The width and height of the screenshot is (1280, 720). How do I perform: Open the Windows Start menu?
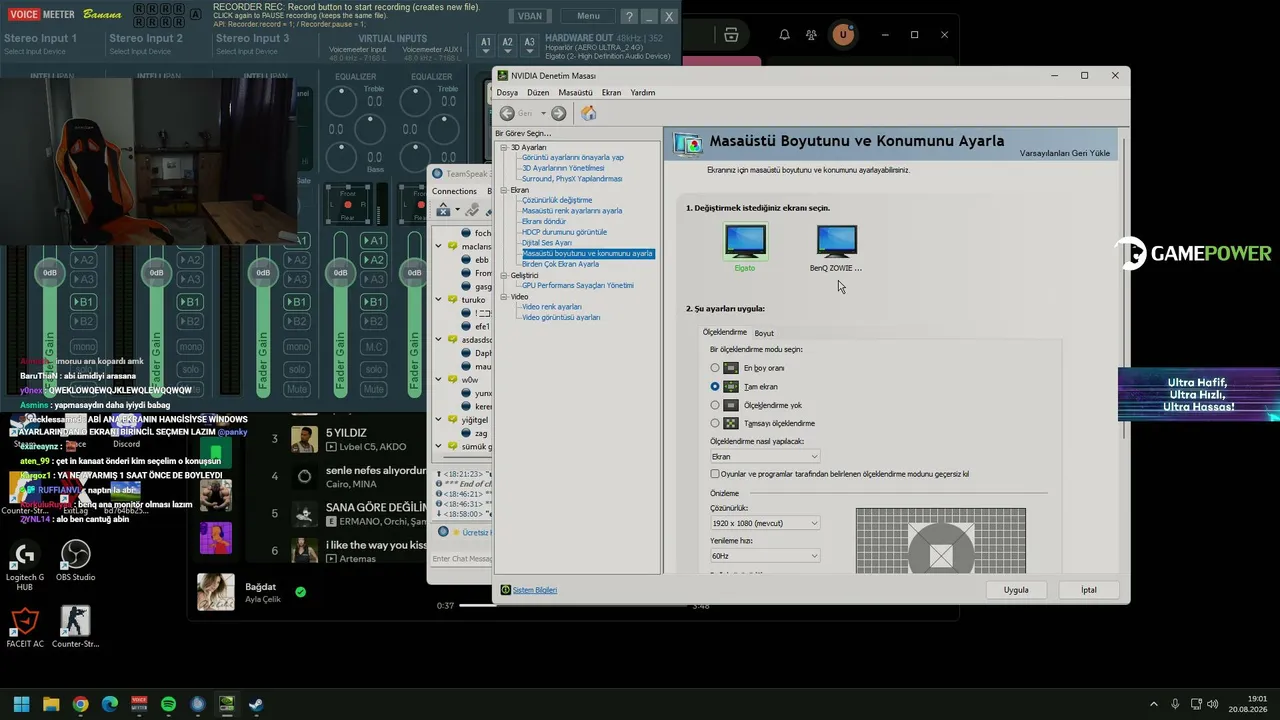tap(21, 704)
